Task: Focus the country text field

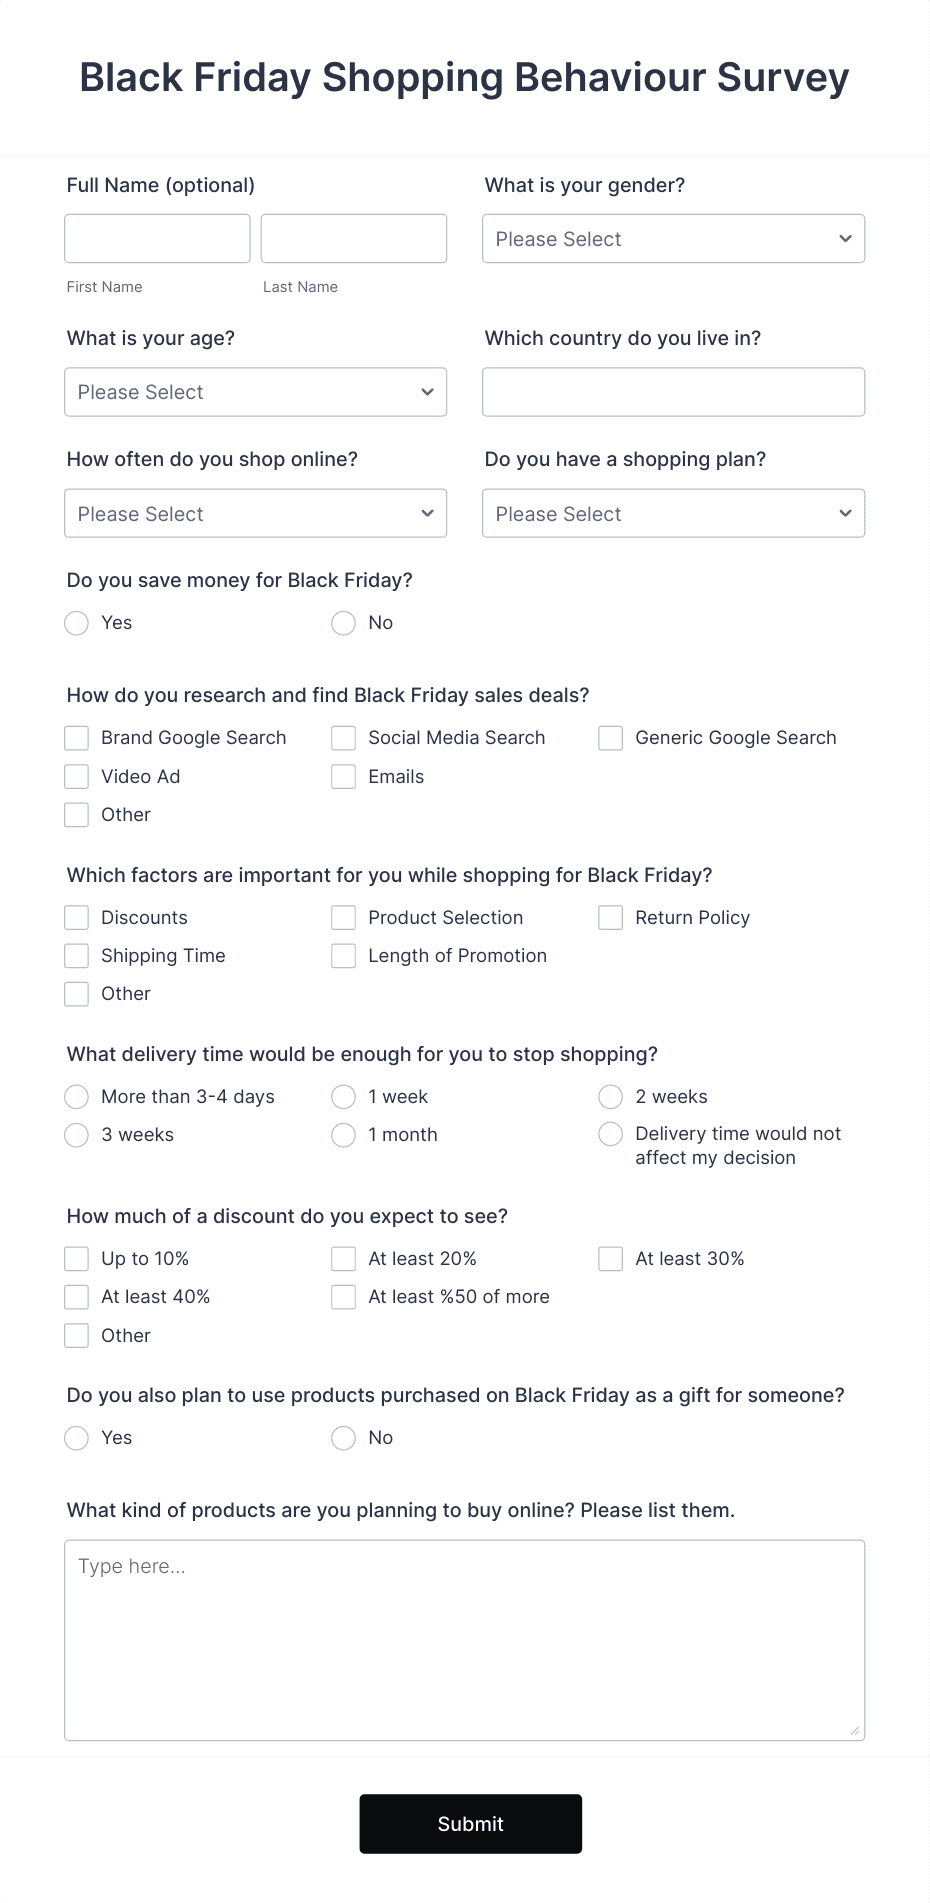Action: point(673,392)
